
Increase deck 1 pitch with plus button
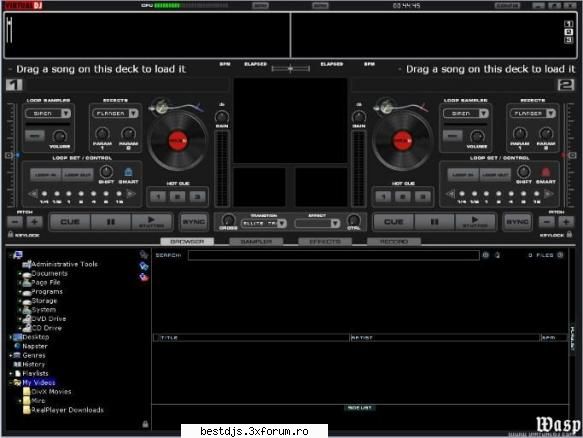(34, 222)
